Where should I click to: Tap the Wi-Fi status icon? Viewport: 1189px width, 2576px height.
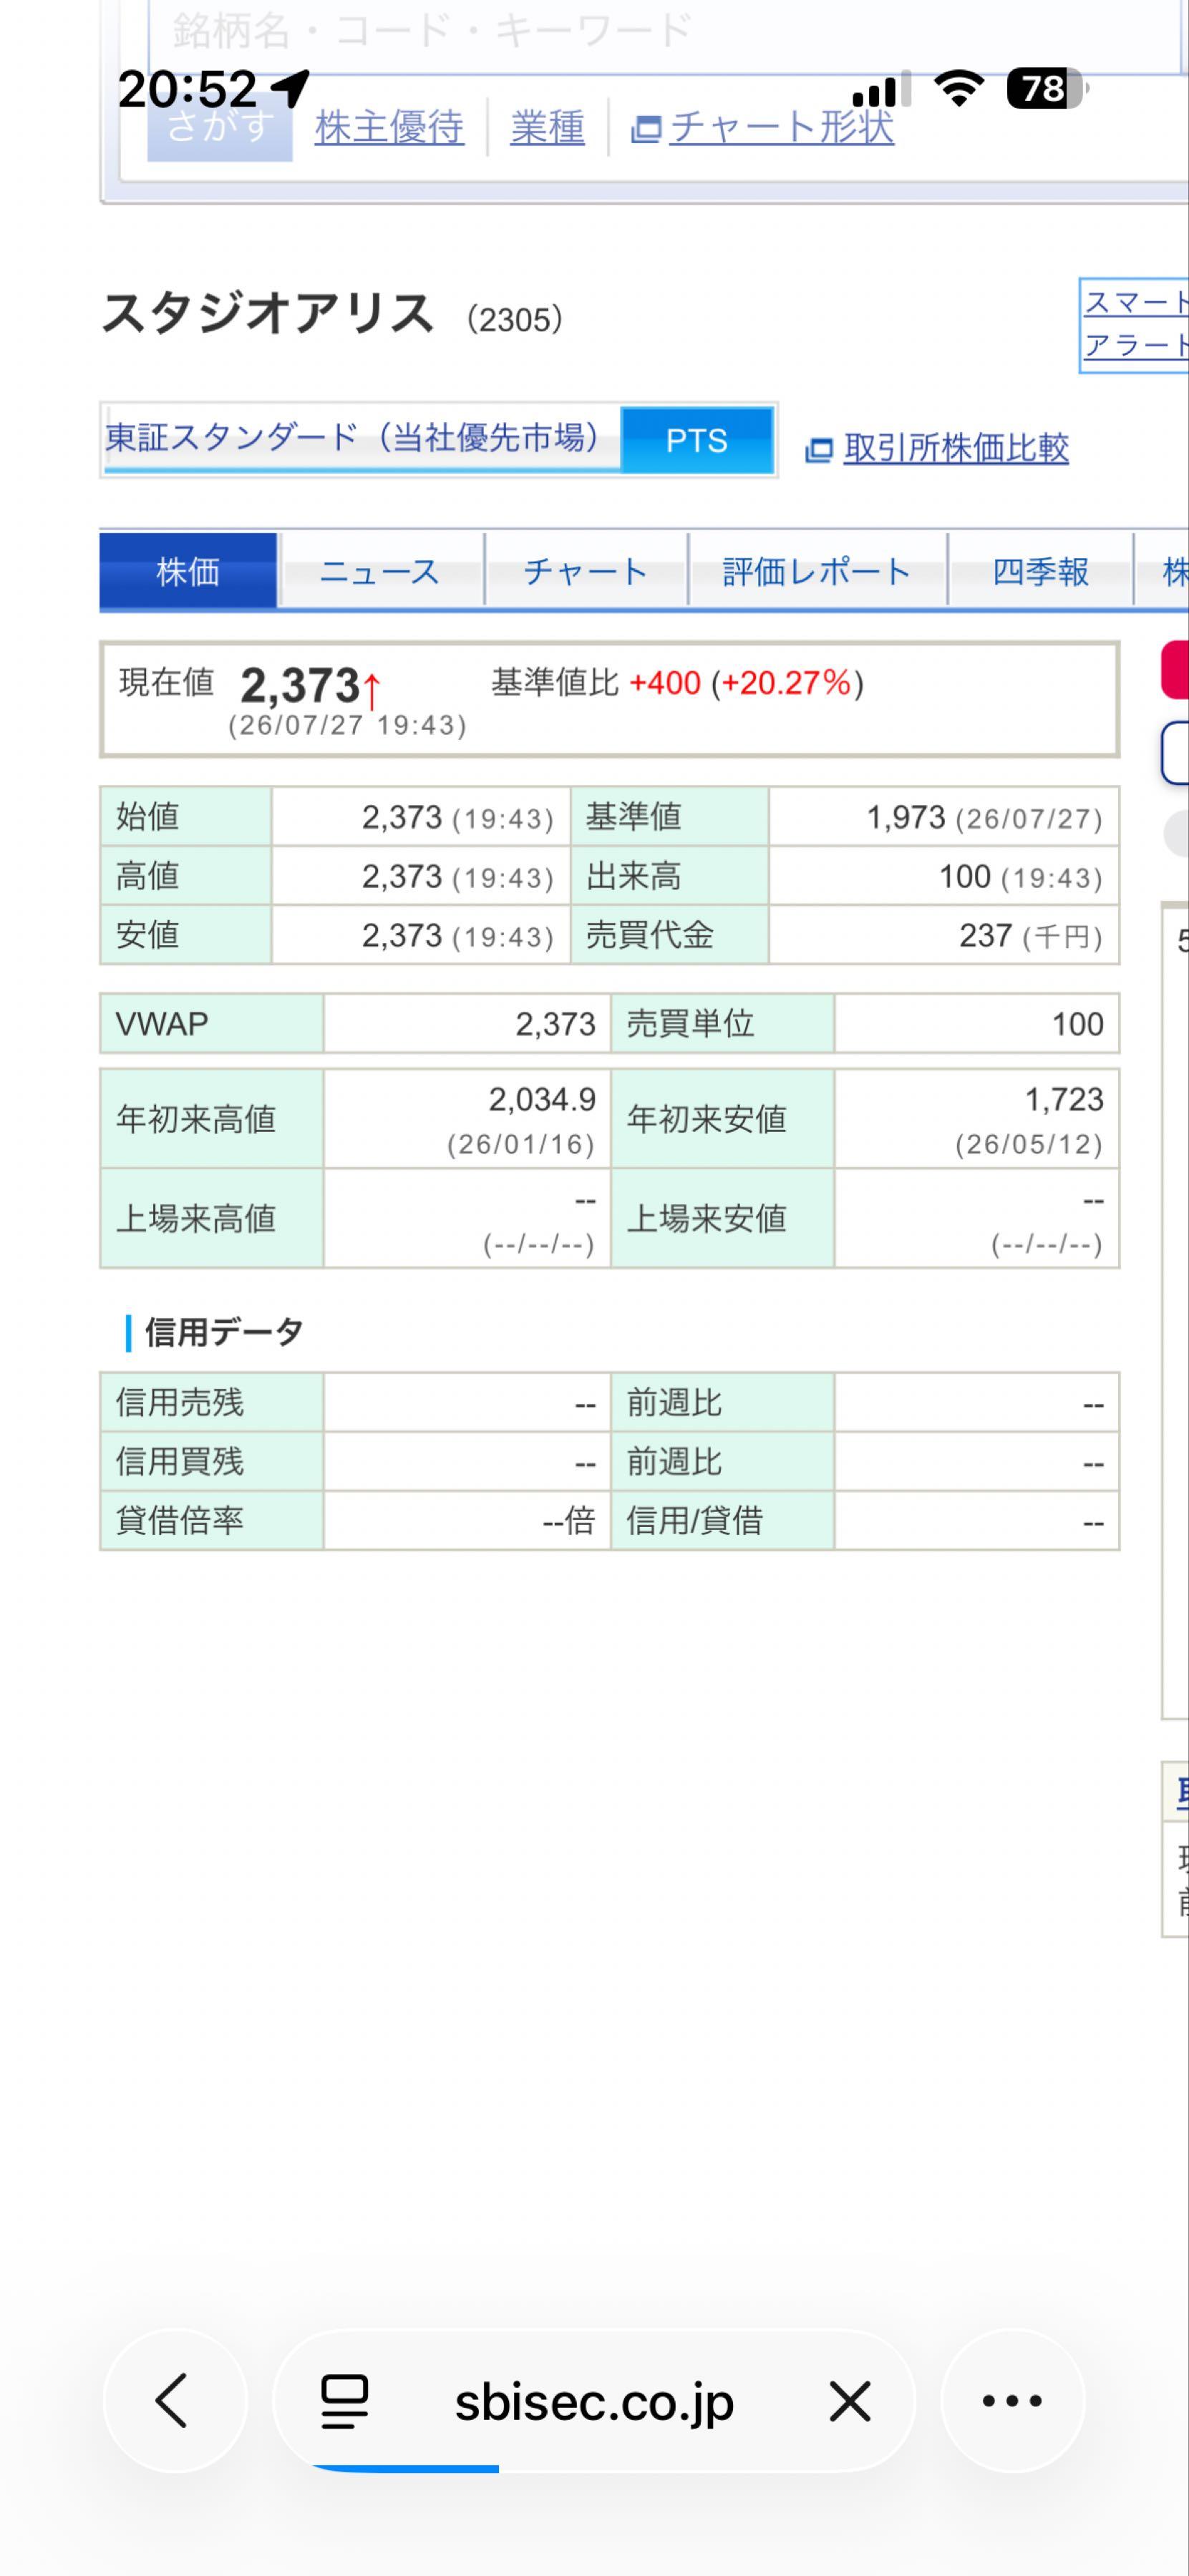tap(959, 88)
